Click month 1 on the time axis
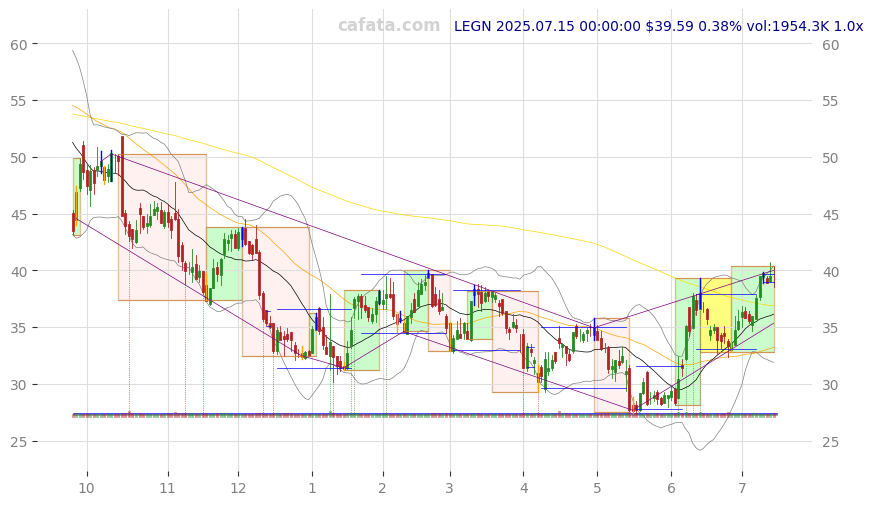The width and height of the screenshot is (873, 505). (x=312, y=489)
